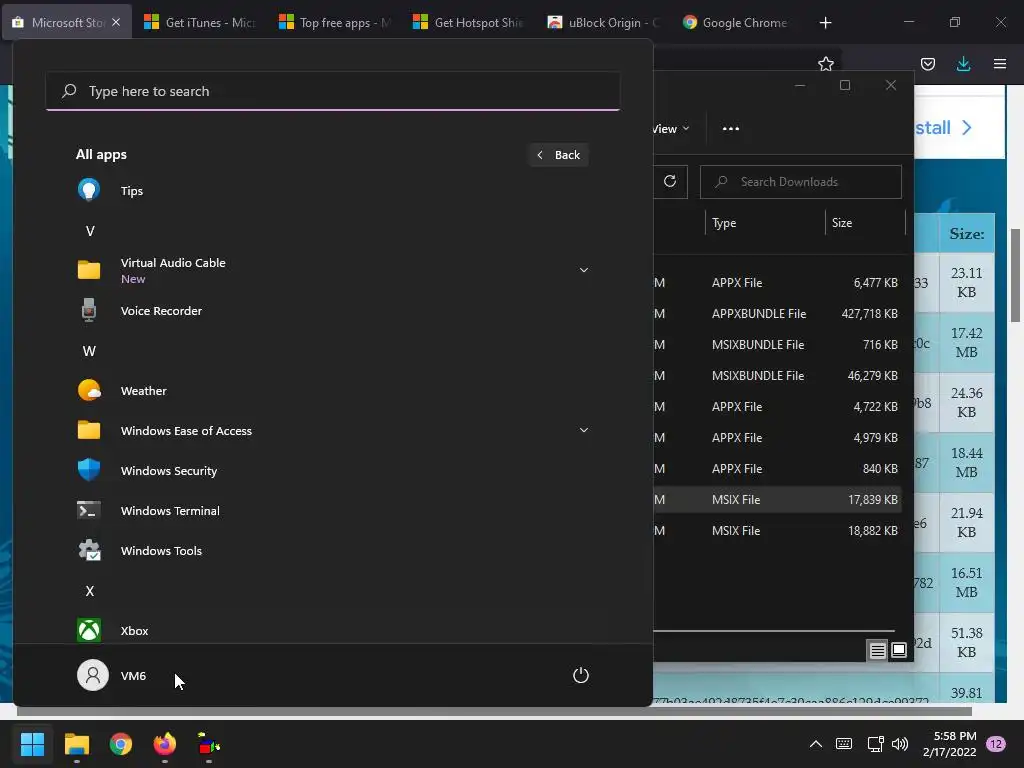
Task: Bookmark this page with the star icon
Action: (825, 64)
